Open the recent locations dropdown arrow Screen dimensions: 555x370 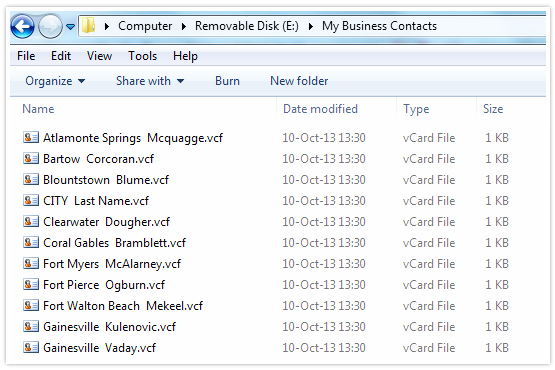[71, 27]
